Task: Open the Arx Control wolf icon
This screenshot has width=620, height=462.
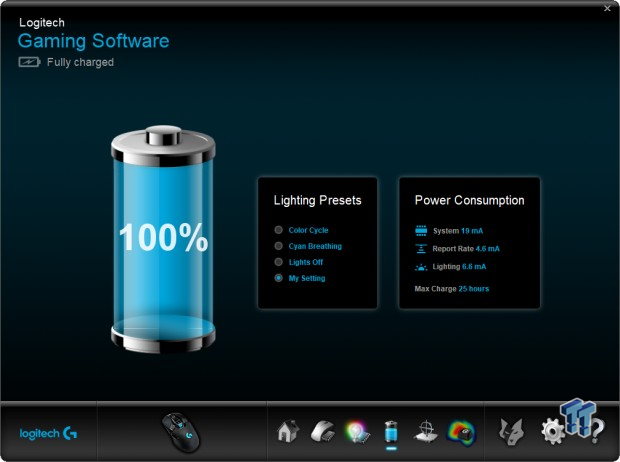Action: (511, 432)
